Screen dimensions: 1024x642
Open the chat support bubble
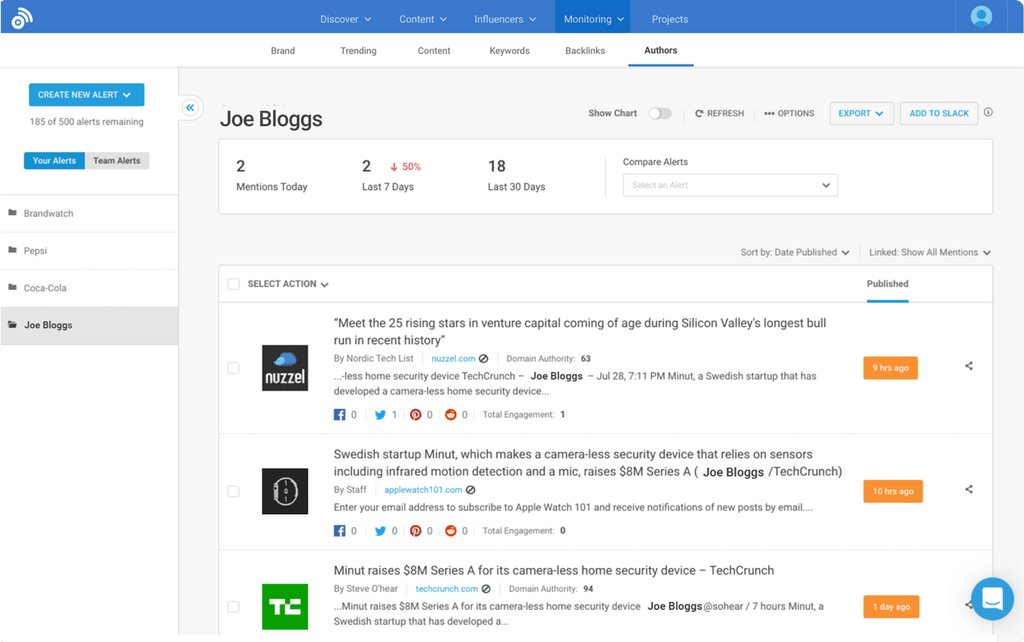992,598
